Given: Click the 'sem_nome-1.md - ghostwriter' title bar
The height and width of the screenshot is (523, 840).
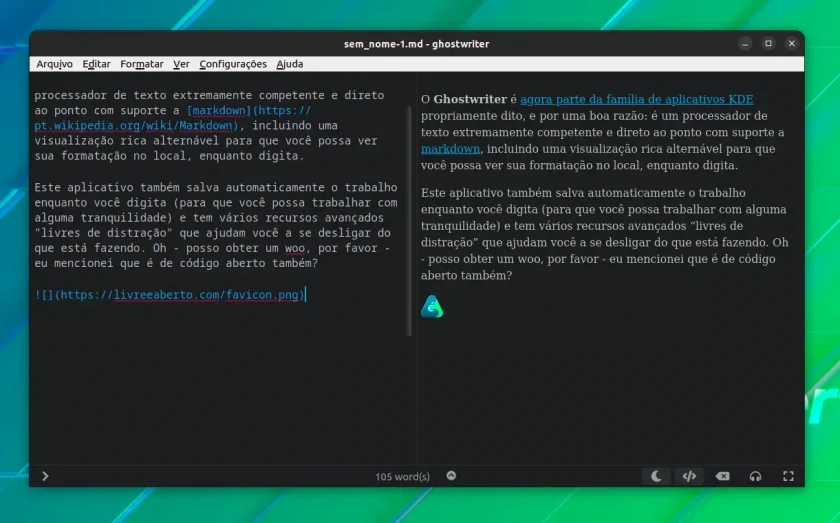Looking at the screenshot, I should 416,44.
